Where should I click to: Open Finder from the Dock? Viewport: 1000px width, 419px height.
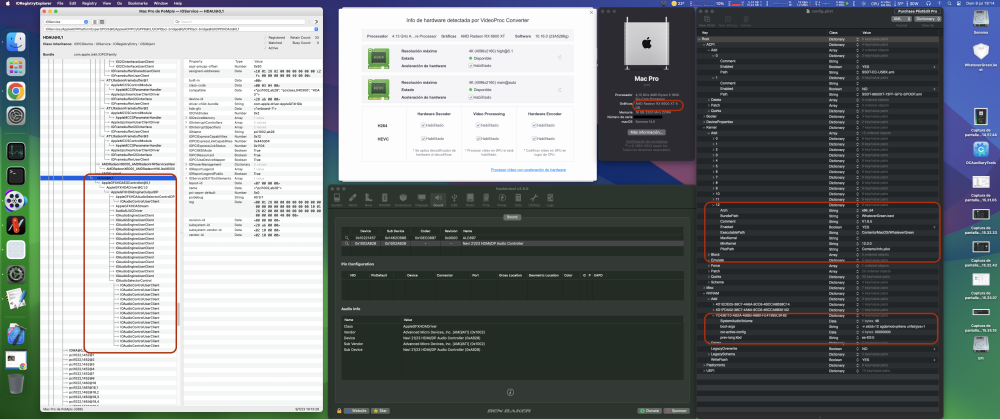click(x=16, y=42)
